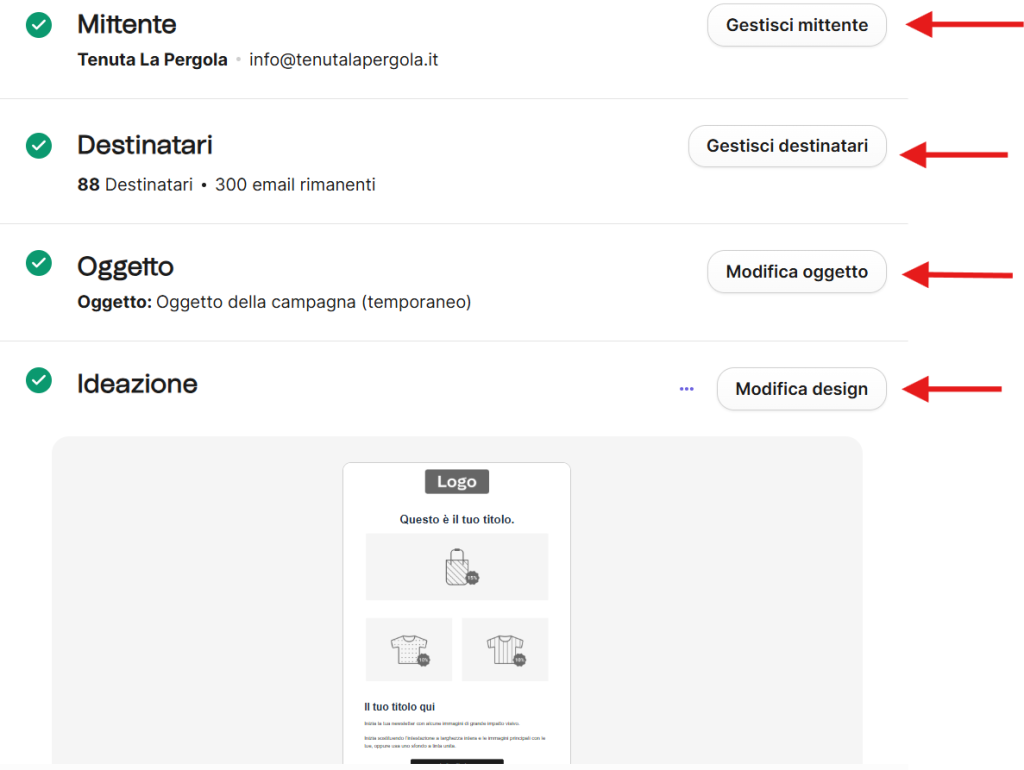The image size is (1024, 770).
Task: Click 'Il tuo titolo qui' text in preview
Action: [x=399, y=707]
